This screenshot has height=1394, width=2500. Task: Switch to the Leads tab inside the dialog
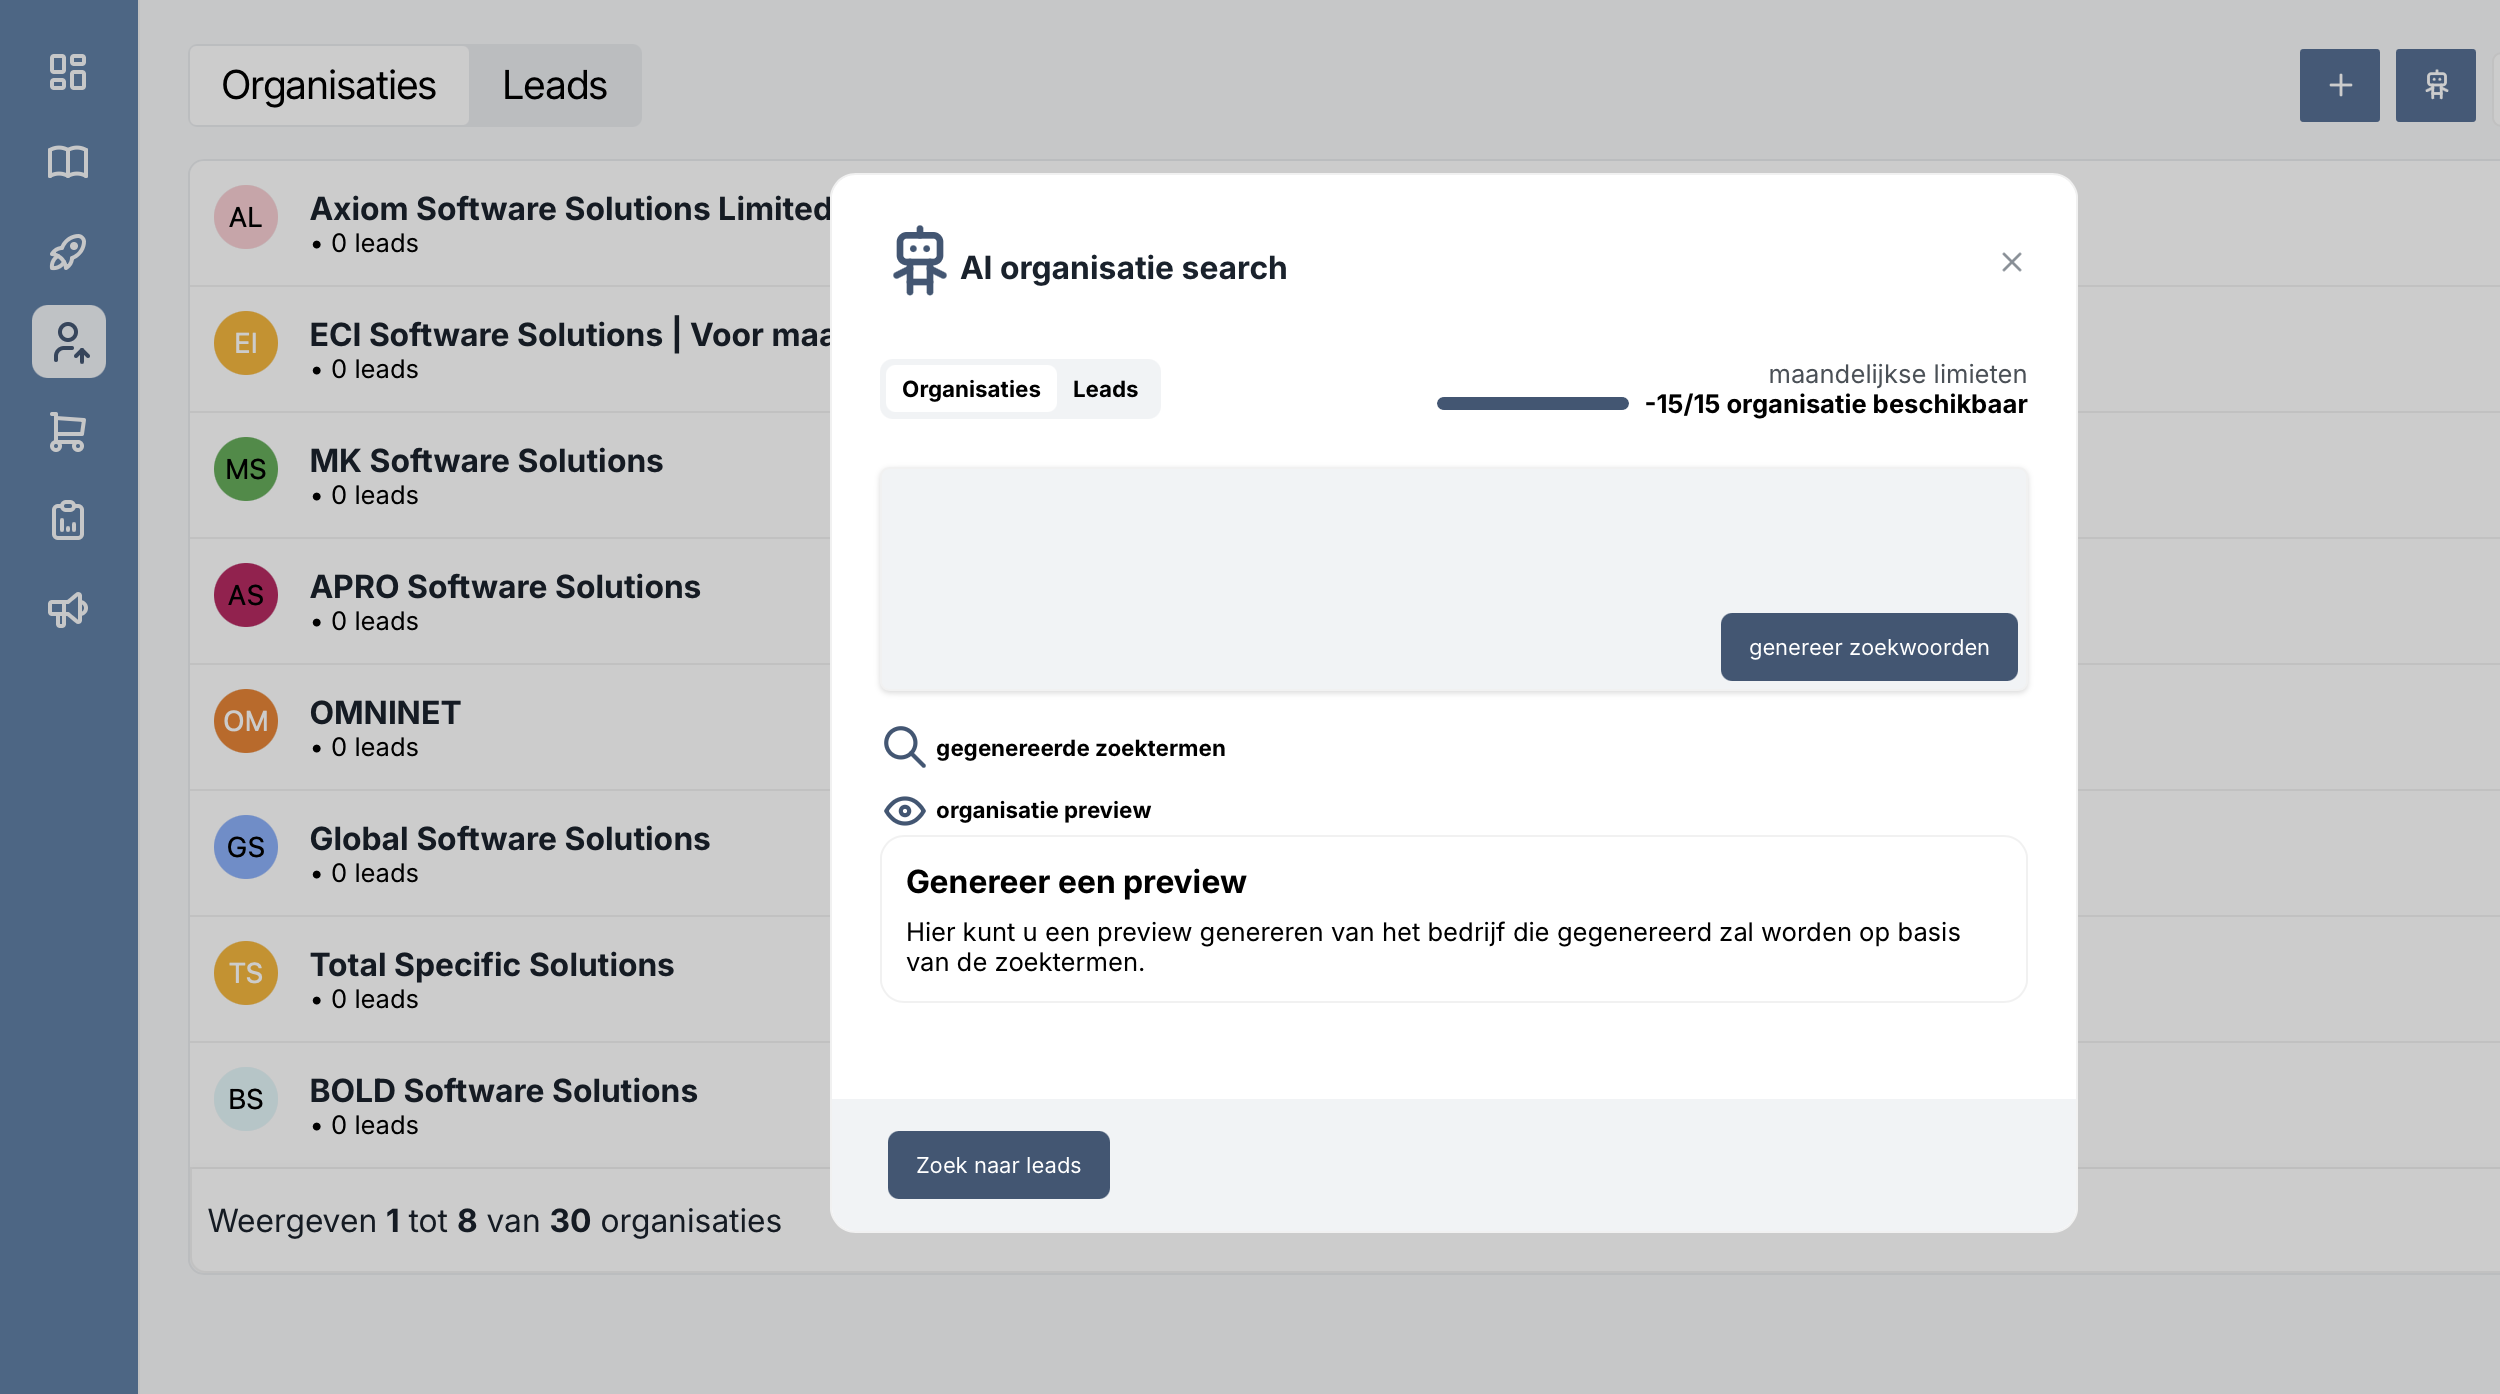click(x=1104, y=389)
